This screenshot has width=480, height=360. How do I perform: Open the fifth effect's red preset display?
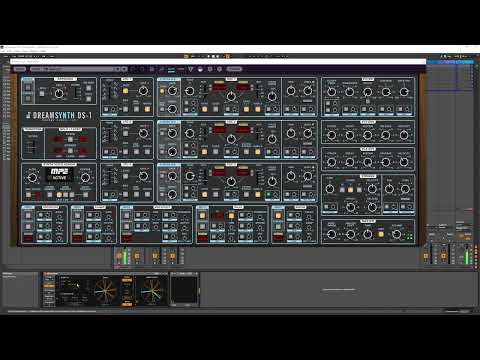(278, 238)
